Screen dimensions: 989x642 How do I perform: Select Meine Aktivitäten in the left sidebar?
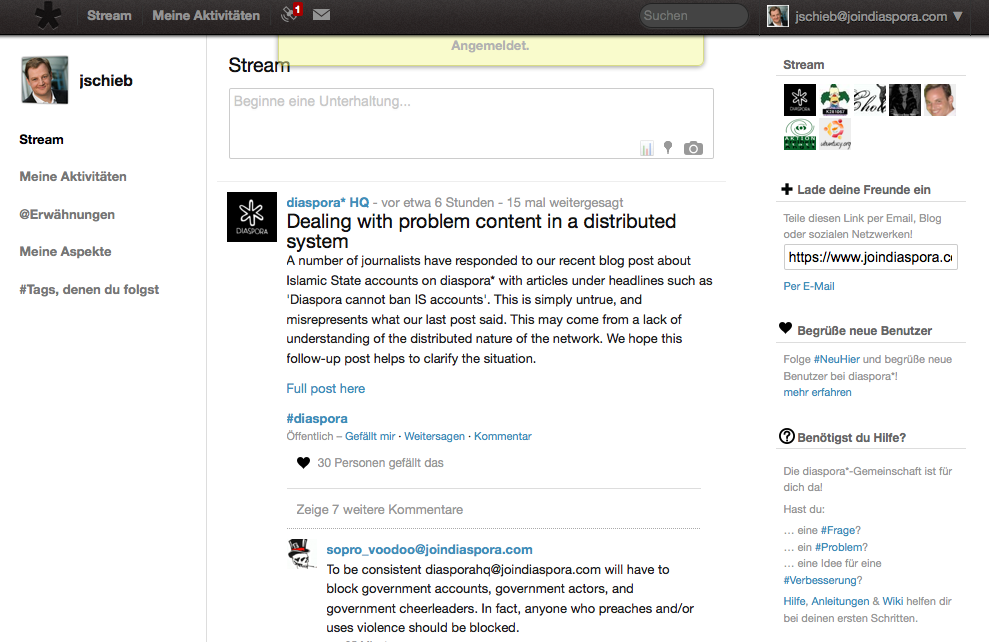tap(73, 177)
